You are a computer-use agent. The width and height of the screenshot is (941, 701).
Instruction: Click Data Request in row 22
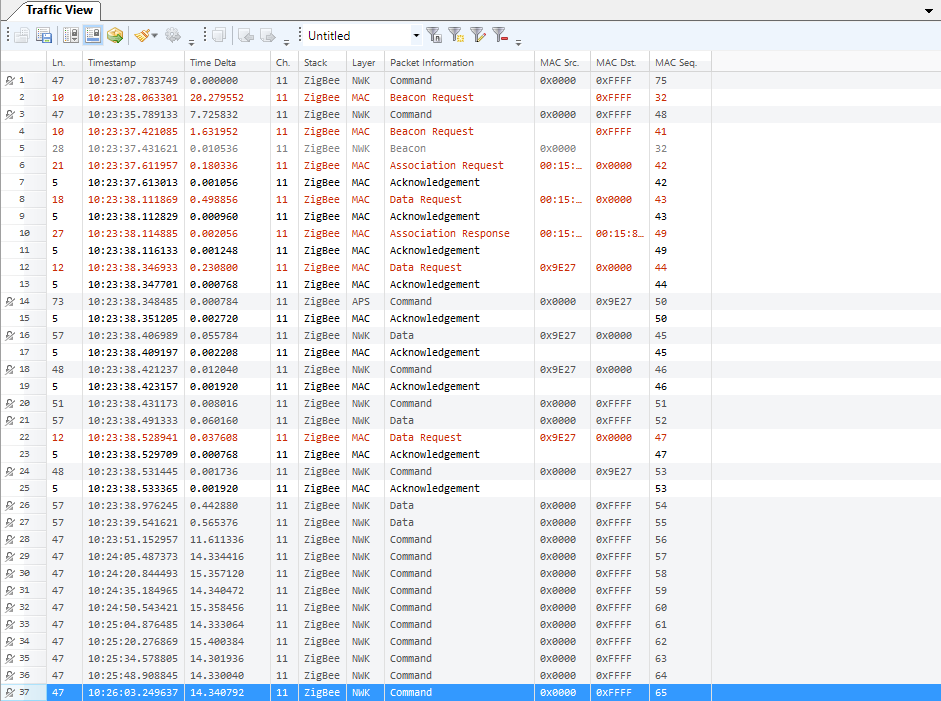425,438
